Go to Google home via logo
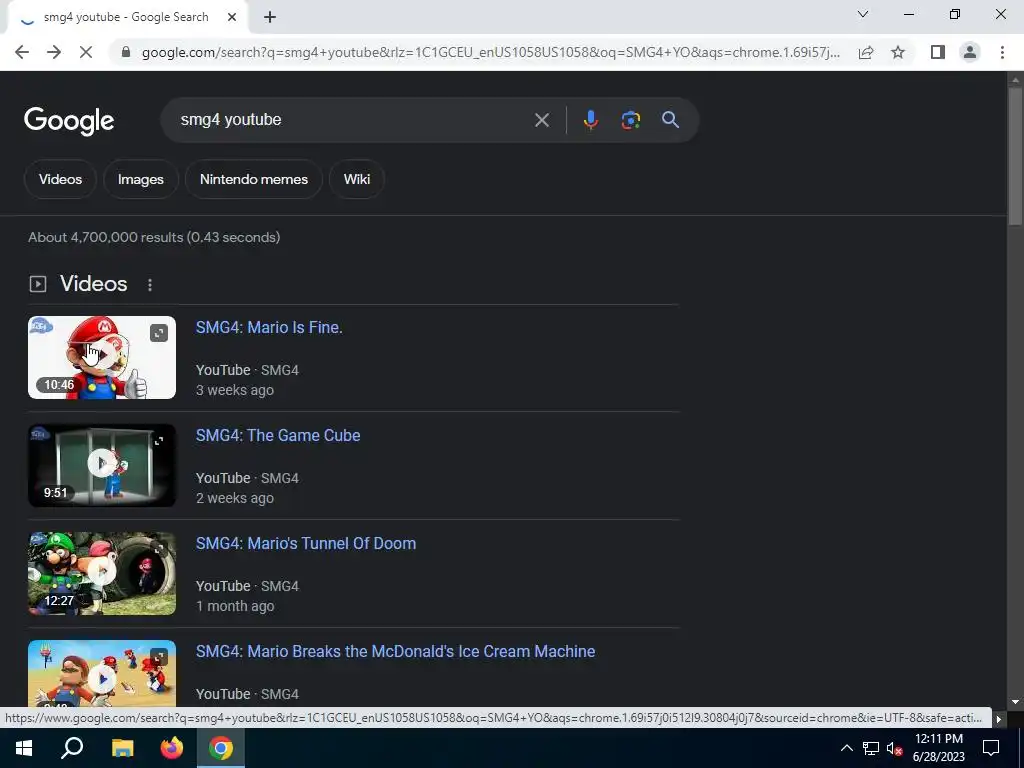The width and height of the screenshot is (1024, 768). pos(69,121)
